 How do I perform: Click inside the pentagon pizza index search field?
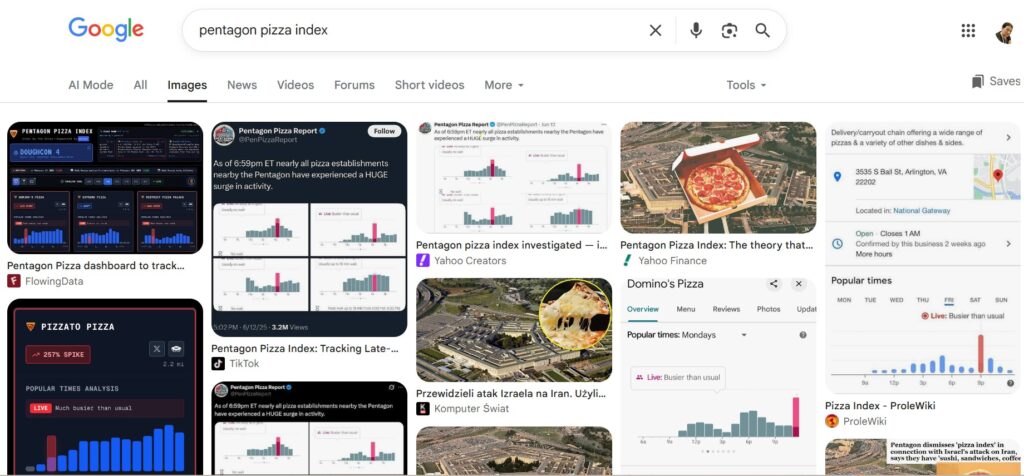[418, 30]
